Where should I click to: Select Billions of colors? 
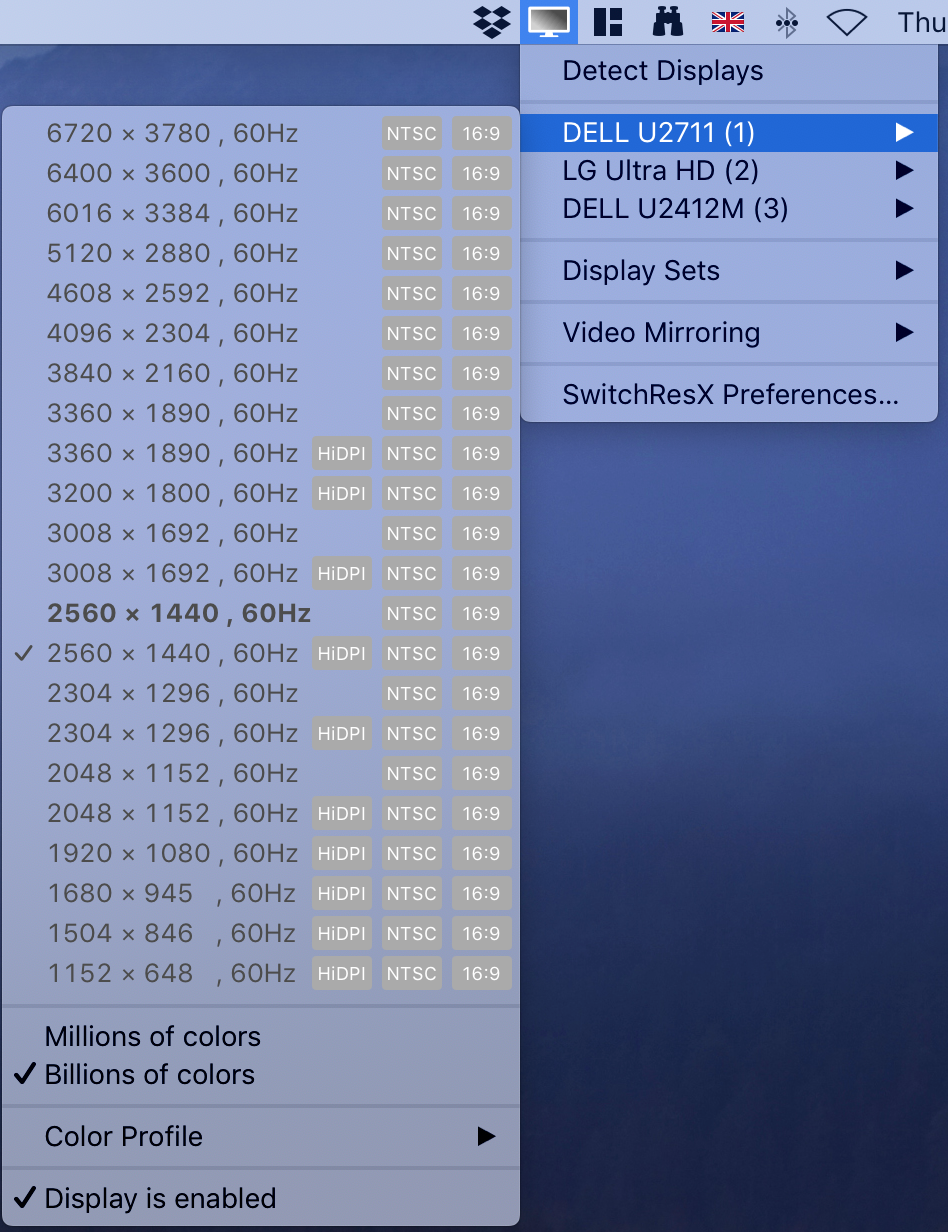pyautogui.click(x=261, y=1075)
